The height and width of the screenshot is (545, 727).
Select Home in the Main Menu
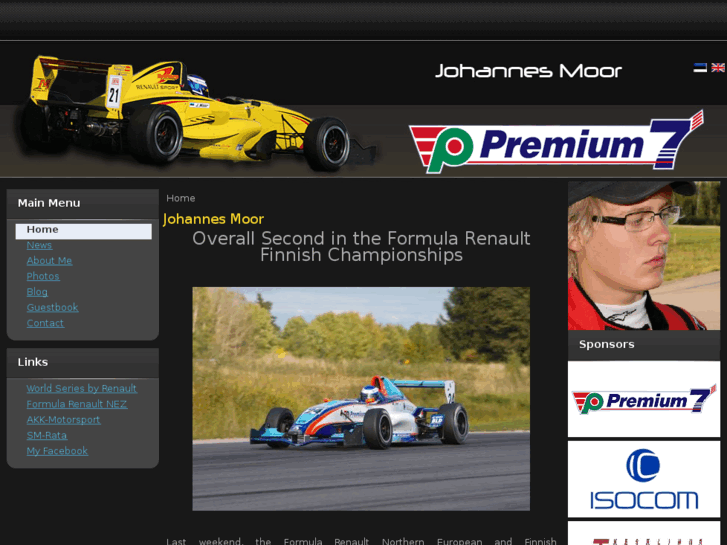[x=83, y=231]
